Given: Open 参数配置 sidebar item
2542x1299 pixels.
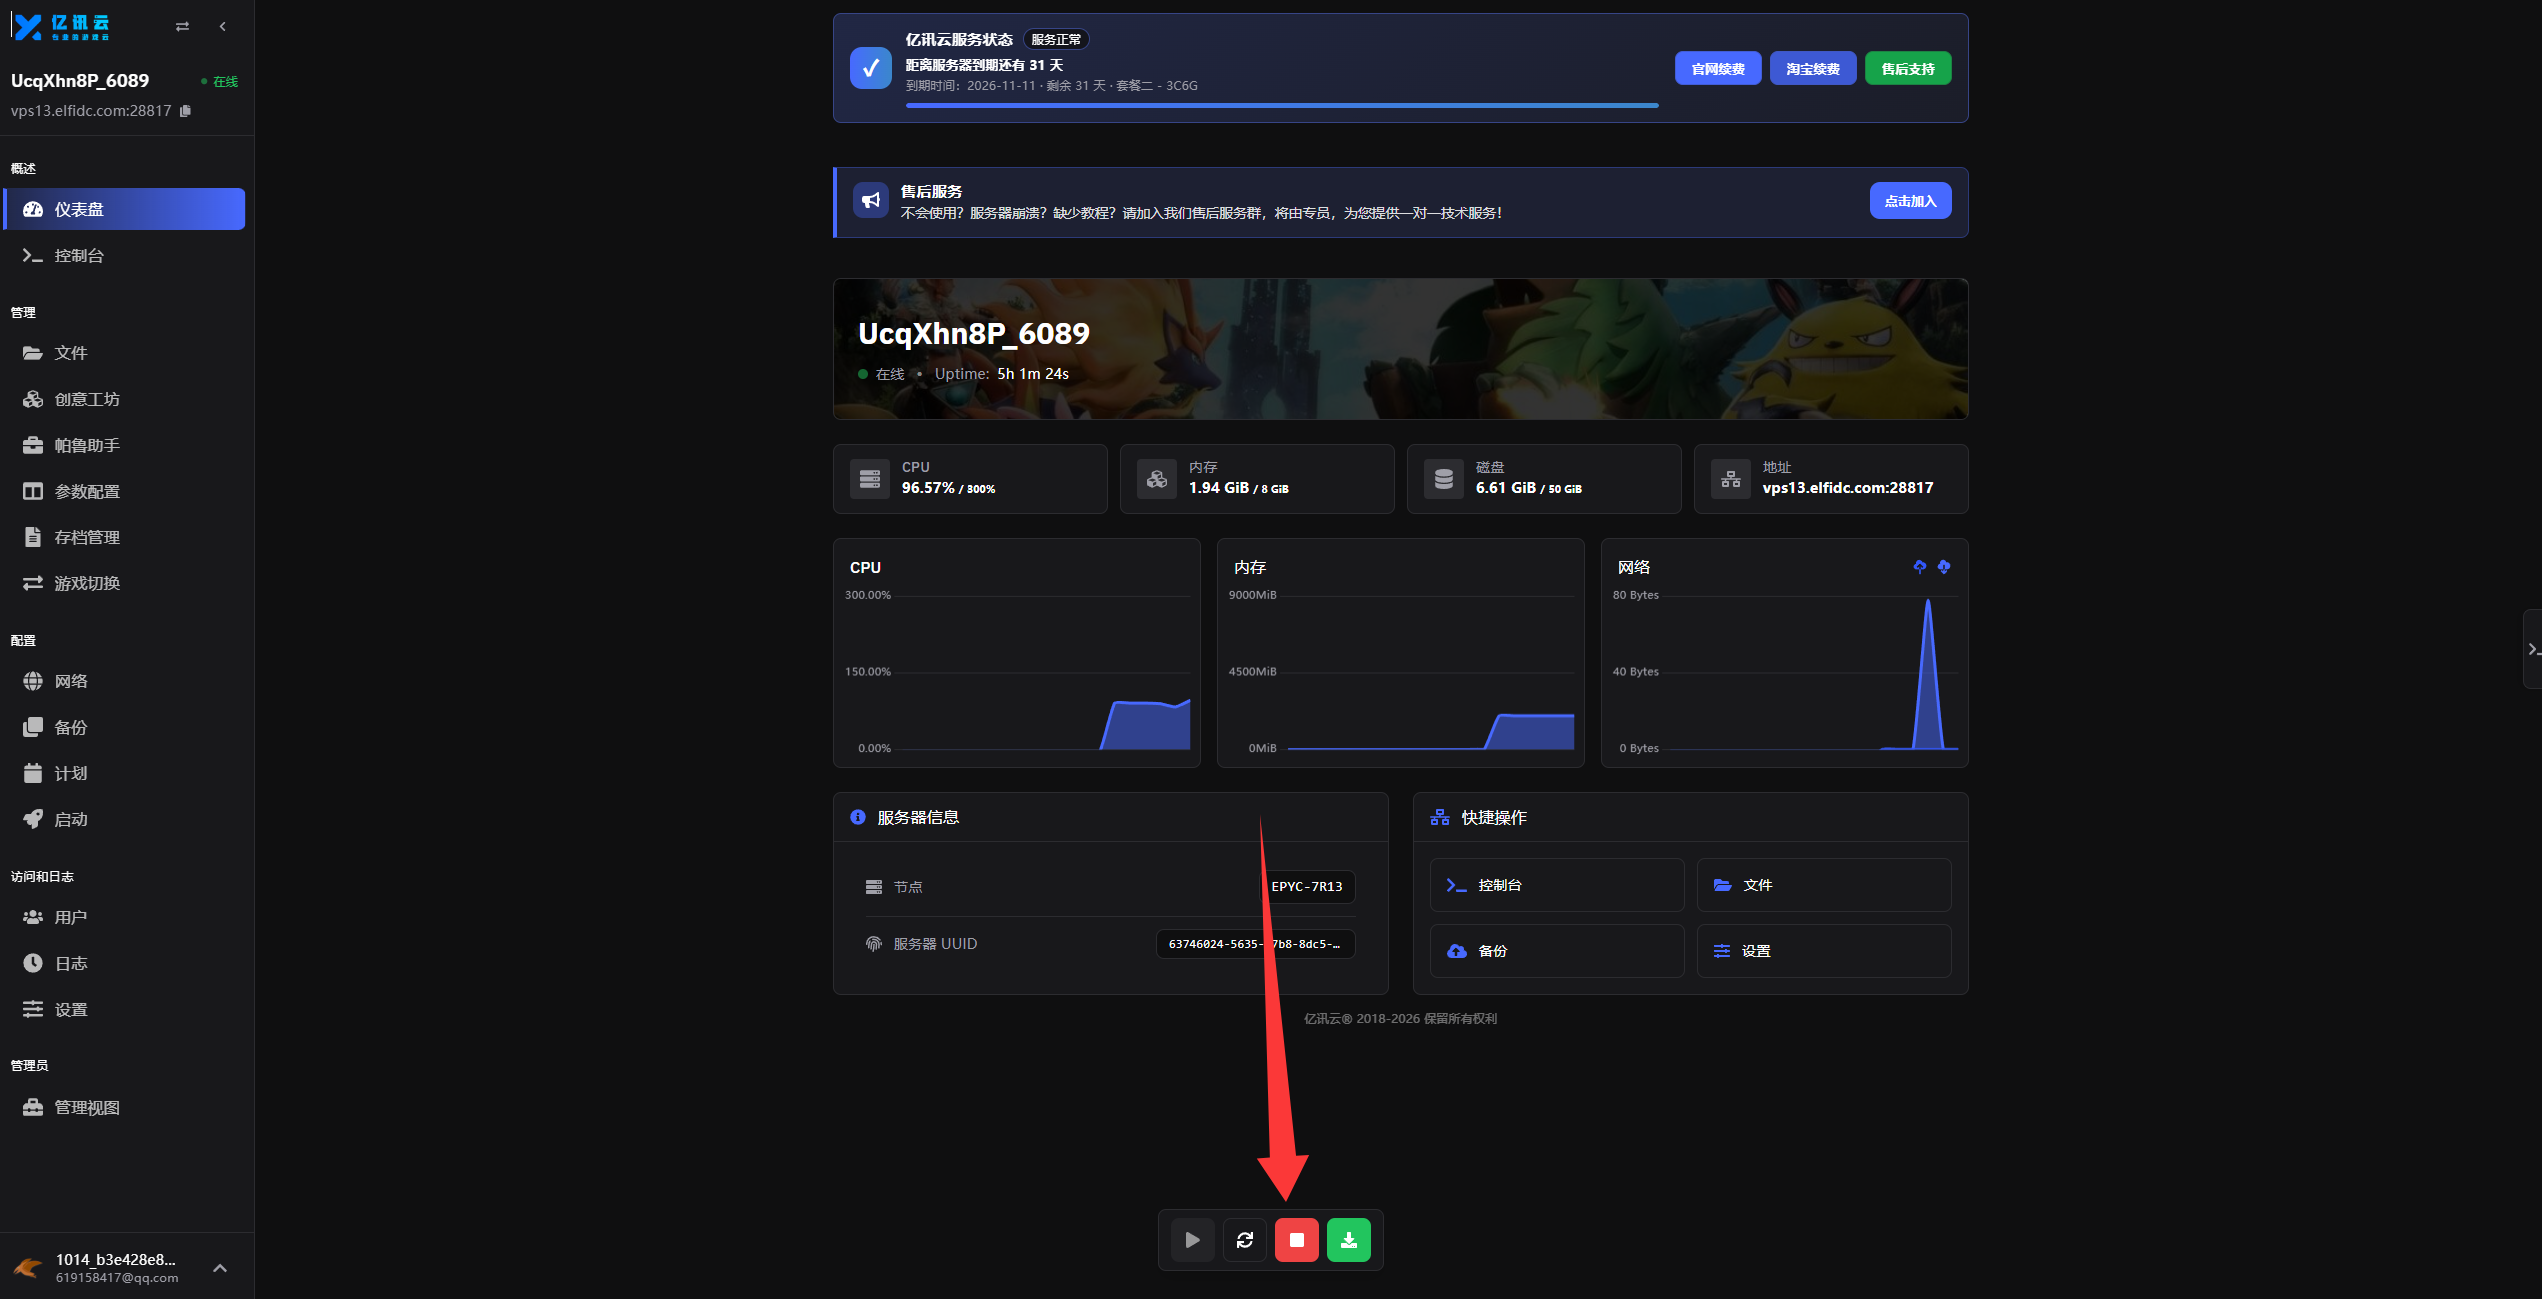Looking at the screenshot, I should [125, 491].
